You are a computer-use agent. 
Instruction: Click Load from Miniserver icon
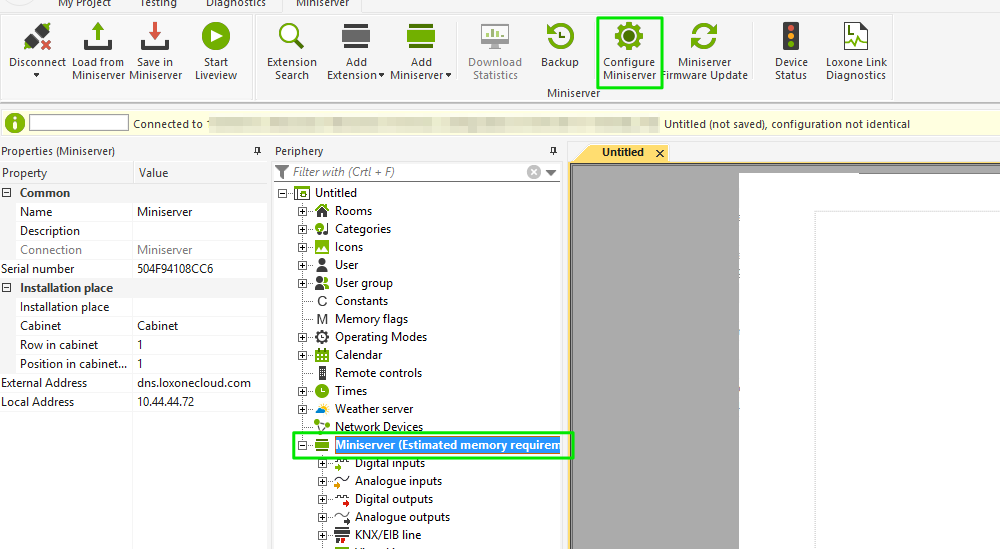98,36
